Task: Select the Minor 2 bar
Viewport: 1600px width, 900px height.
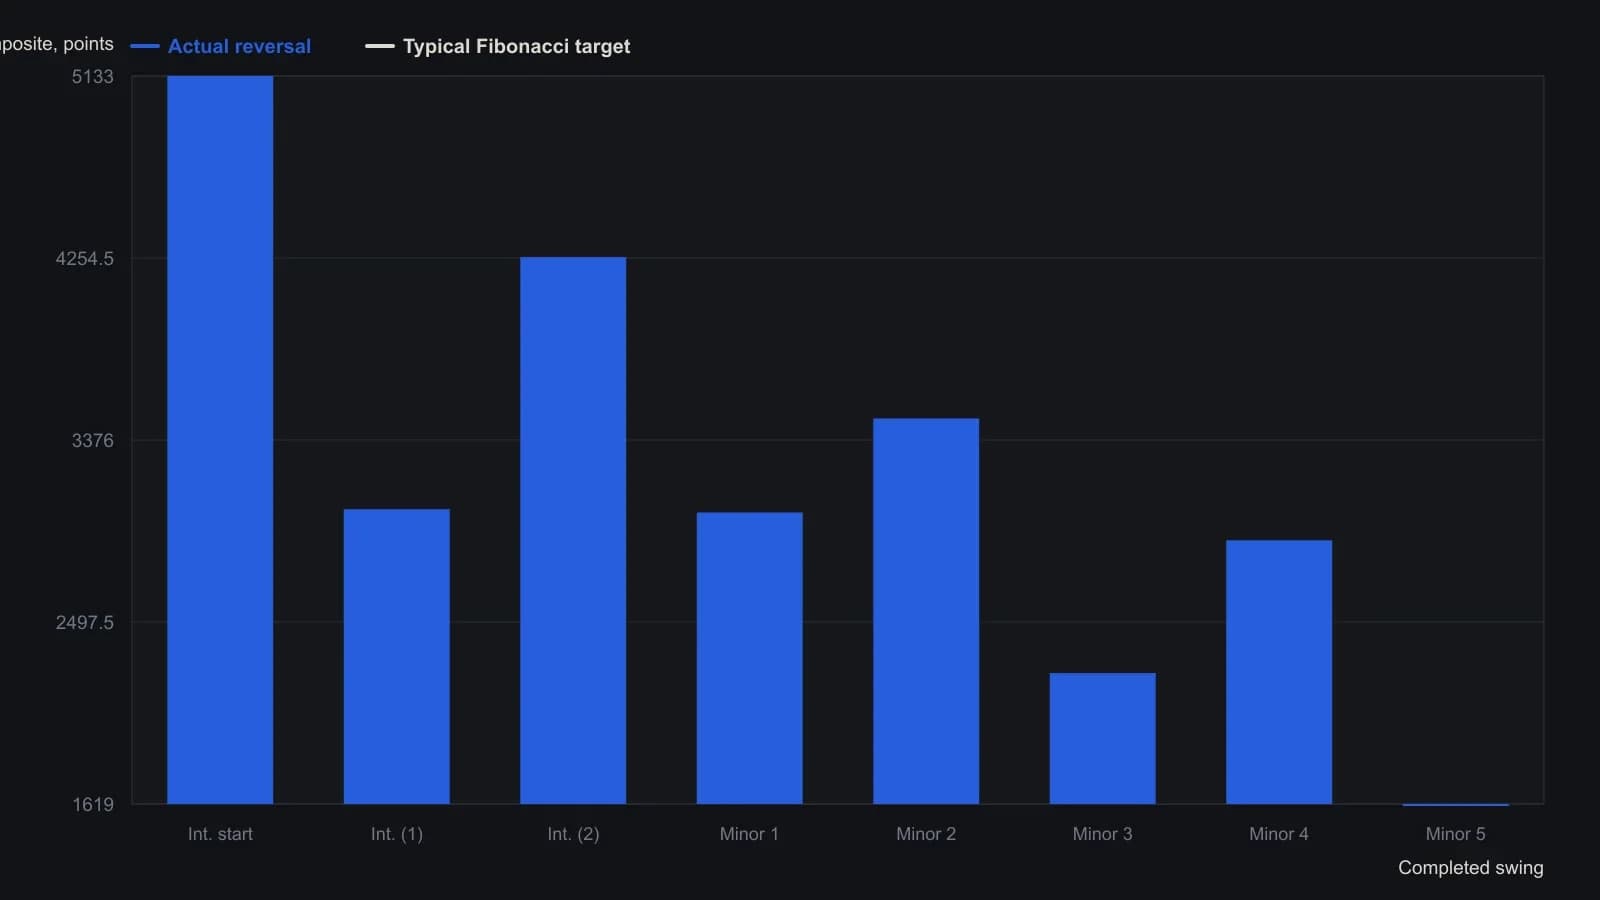Action: coord(926,611)
